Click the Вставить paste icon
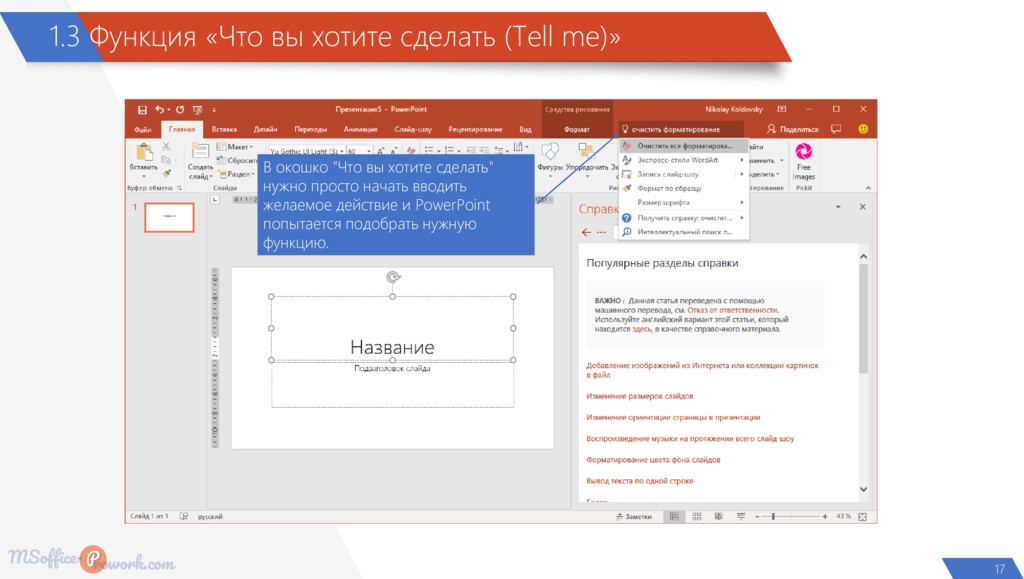1024x579 pixels. click(144, 154)
